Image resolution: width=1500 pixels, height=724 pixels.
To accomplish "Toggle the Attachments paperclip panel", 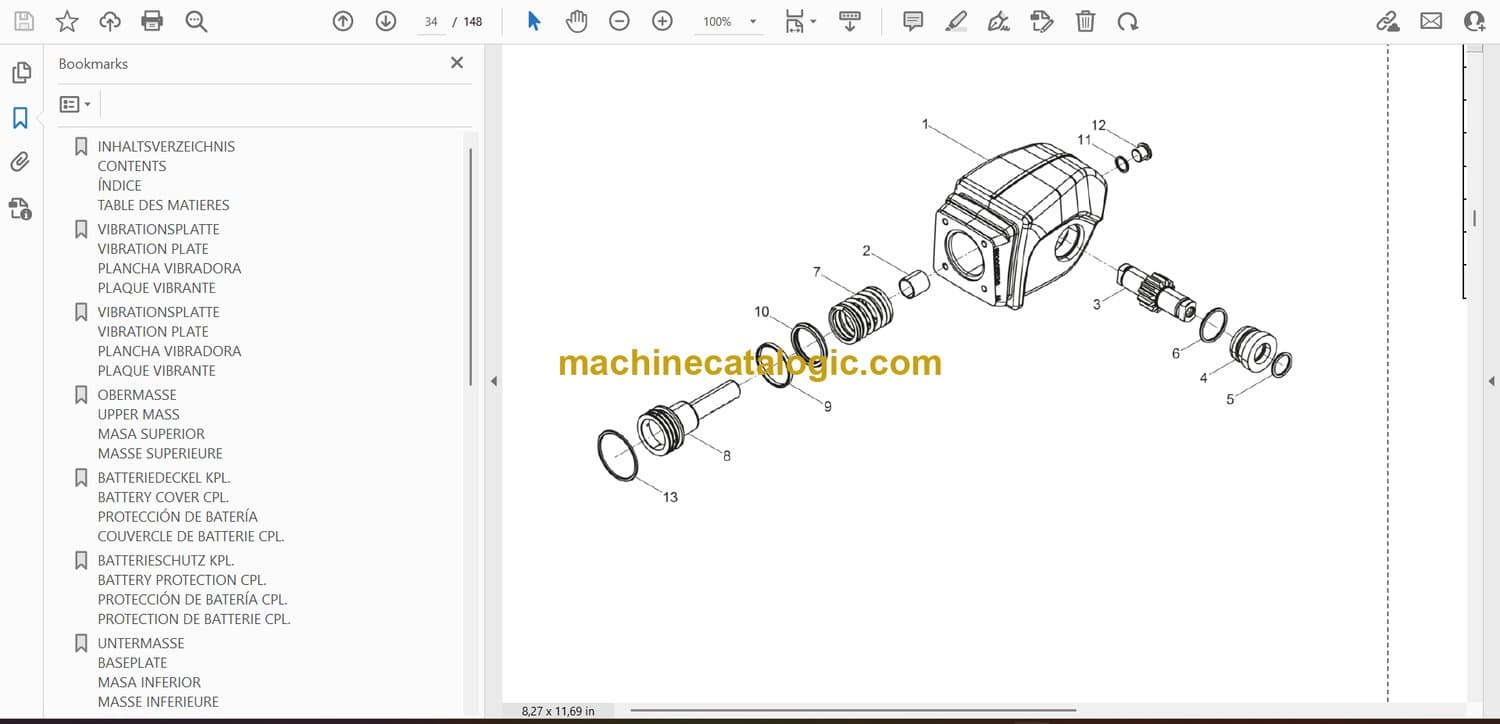I will point(20,162).
